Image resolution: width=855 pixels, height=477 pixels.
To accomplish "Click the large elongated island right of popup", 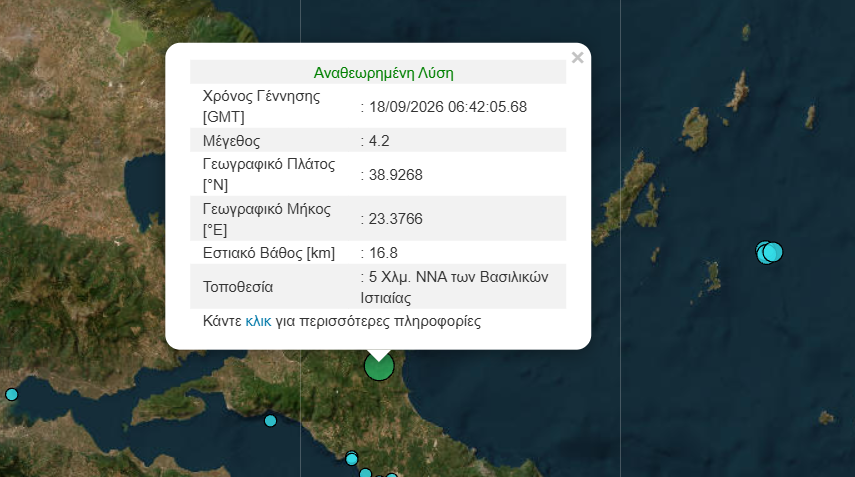I will [626, 197].
